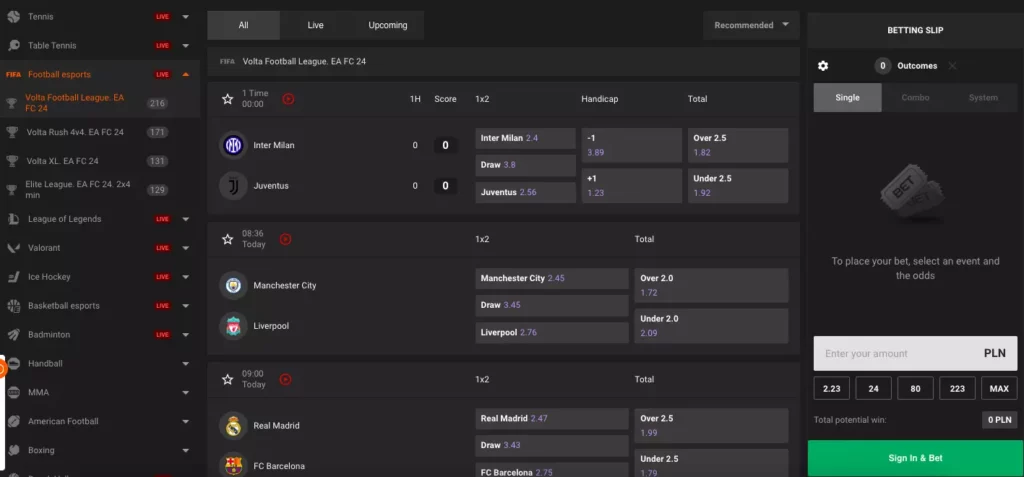Screen dimensions: 1024x477
Task: Expand the Ice Hockey category arrow
Action: tap(185, 276)
